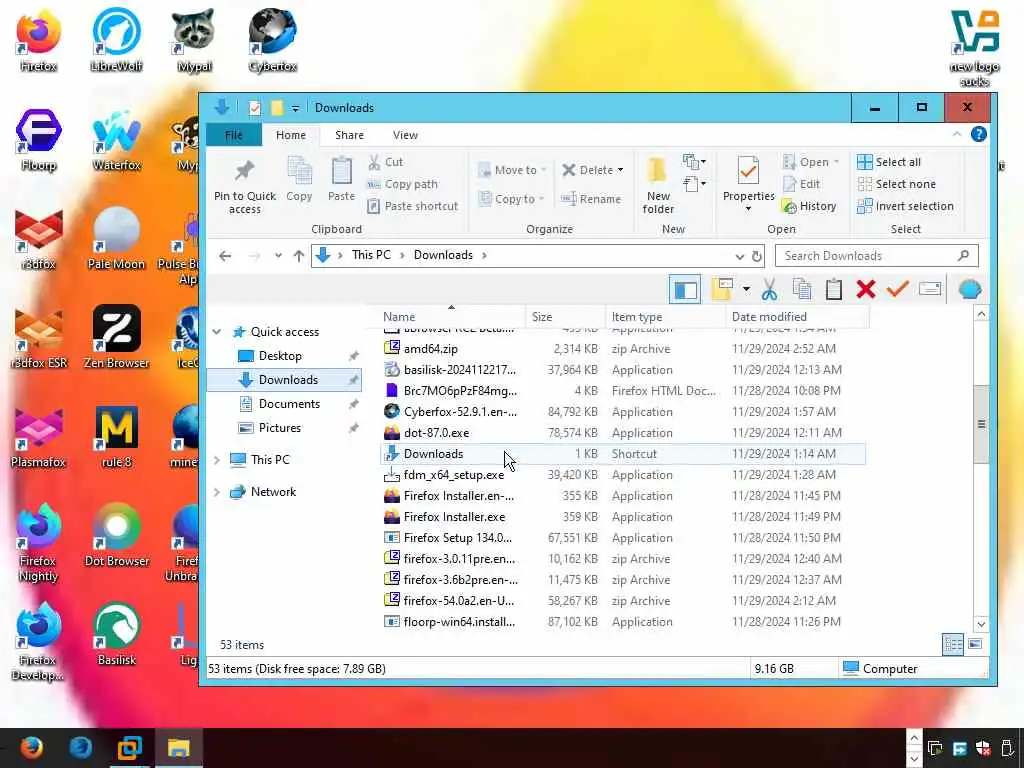This screenshot has height=768, width=1024.
Task: Switch to the View ribbon tab
Action: pos(406,135)
